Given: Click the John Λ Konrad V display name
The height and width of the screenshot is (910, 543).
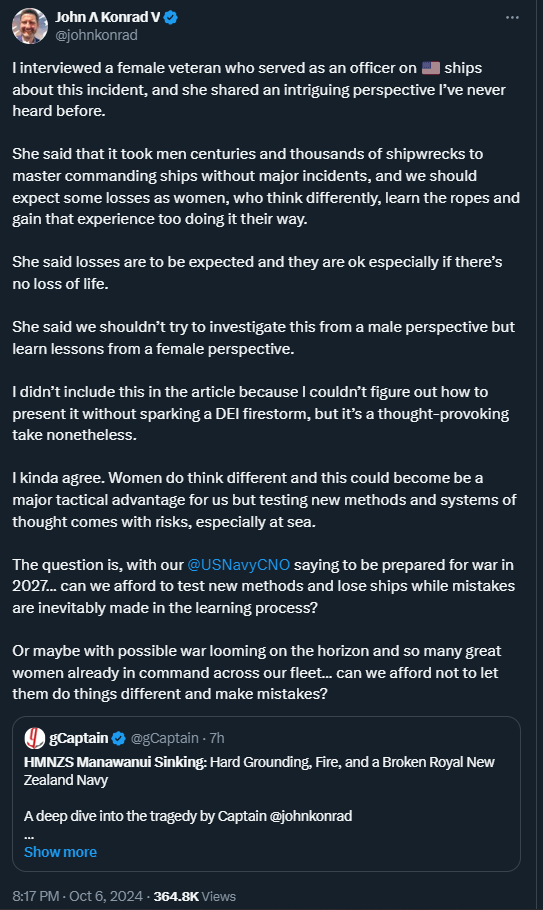Looking at the screenshot, I should point(107,17).
